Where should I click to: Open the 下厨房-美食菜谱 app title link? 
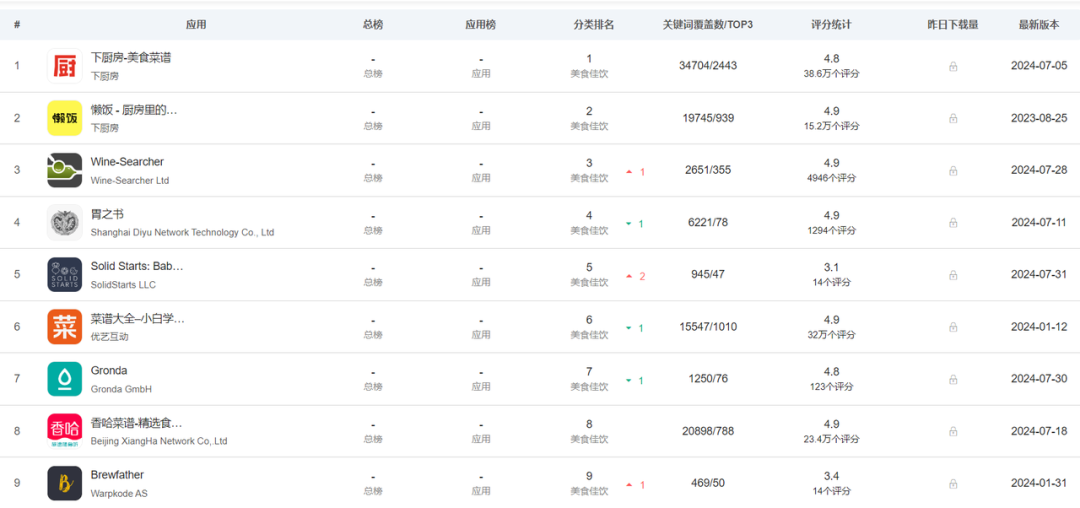click(x=131, y=58)
